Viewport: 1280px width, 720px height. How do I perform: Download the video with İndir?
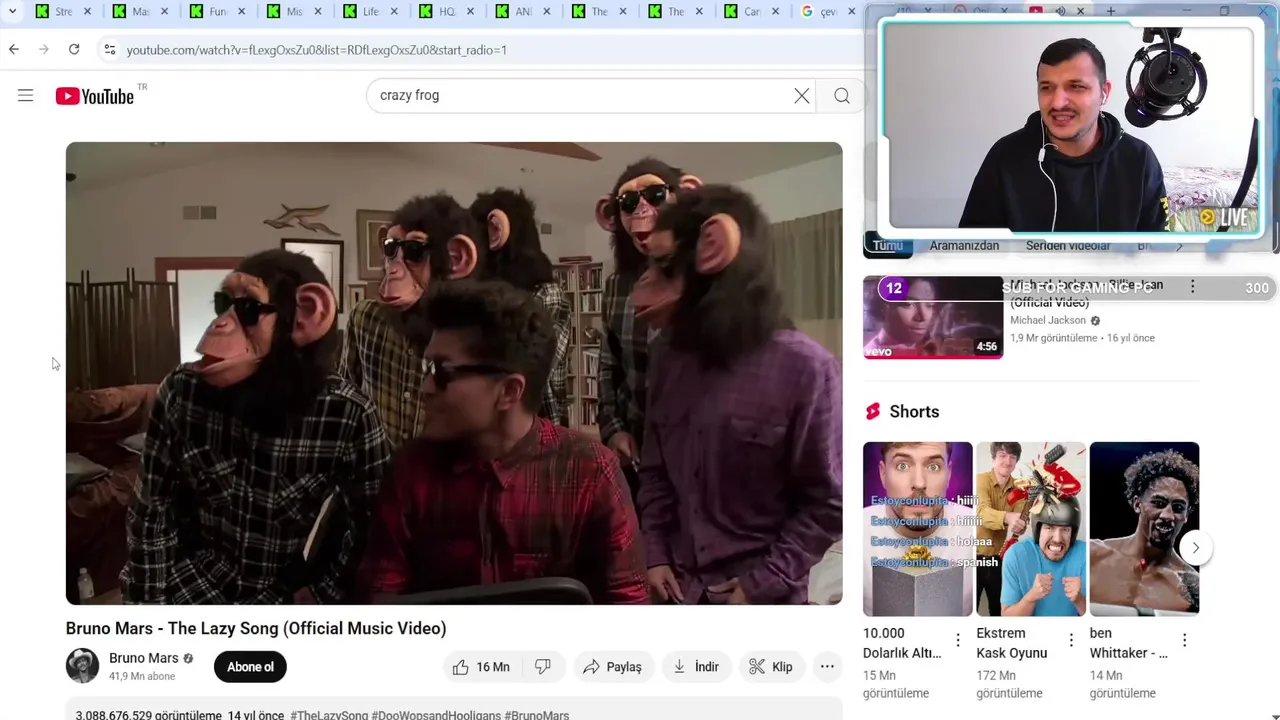click(x=696, y=667)
